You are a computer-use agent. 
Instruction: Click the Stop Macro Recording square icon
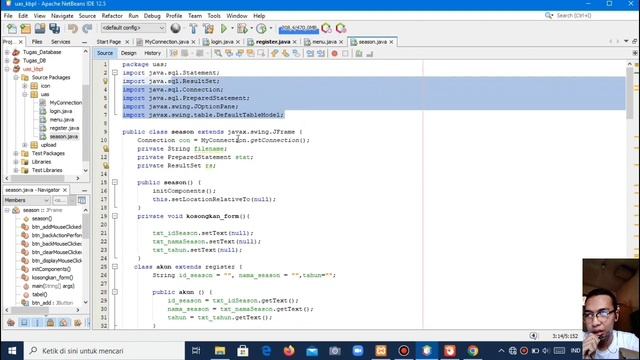pyautogui.click(x=345, y=53)
